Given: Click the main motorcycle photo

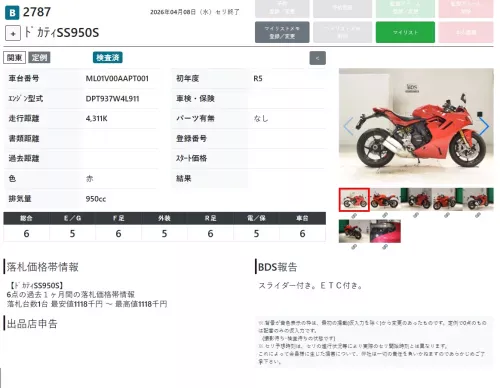Looking at the screenshot, I should (x=416, y=126).
